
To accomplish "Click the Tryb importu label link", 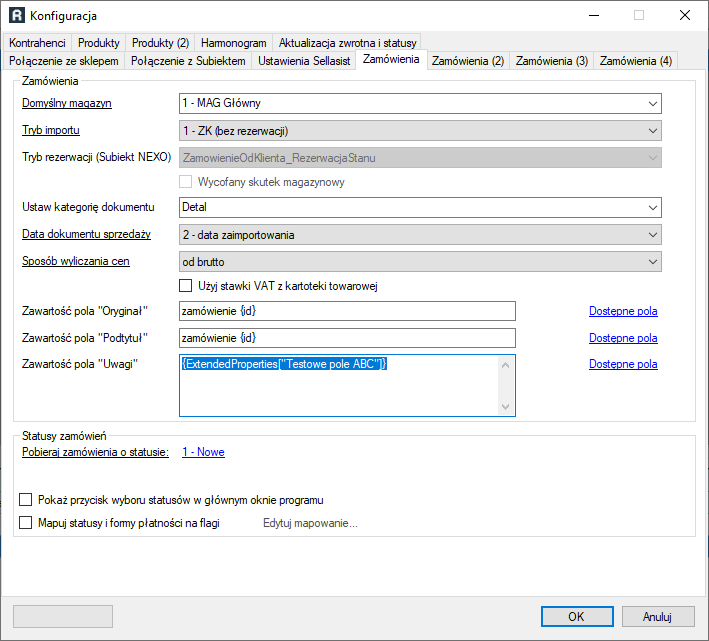I will (51, 130).
